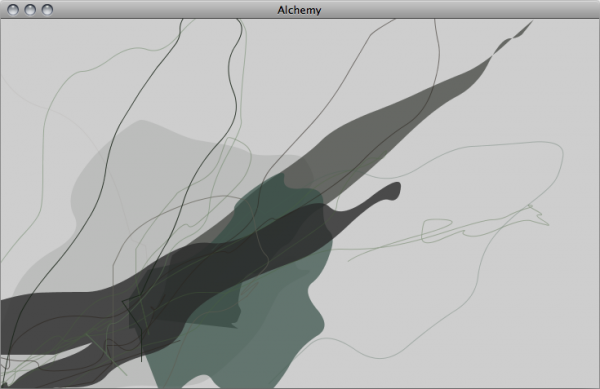Minimize the Alchemy window

(x=30, y=10)
